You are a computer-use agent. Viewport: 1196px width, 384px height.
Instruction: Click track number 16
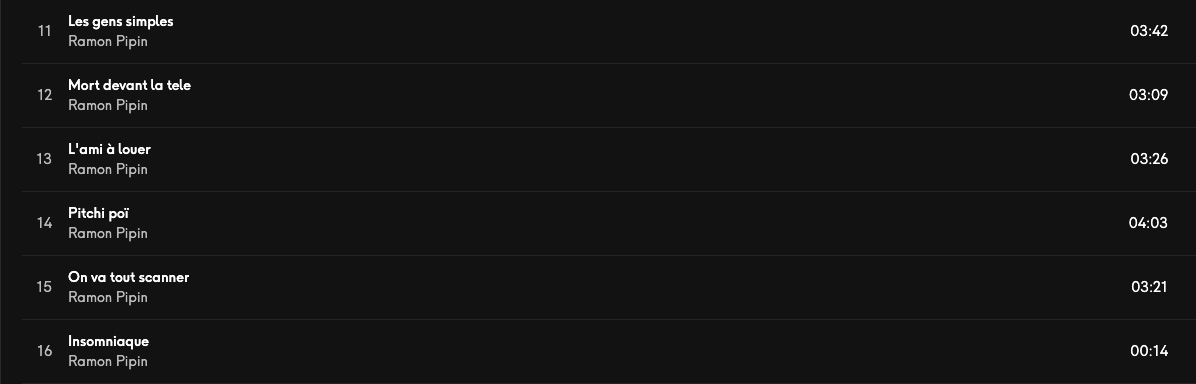[x=44, y=351]
